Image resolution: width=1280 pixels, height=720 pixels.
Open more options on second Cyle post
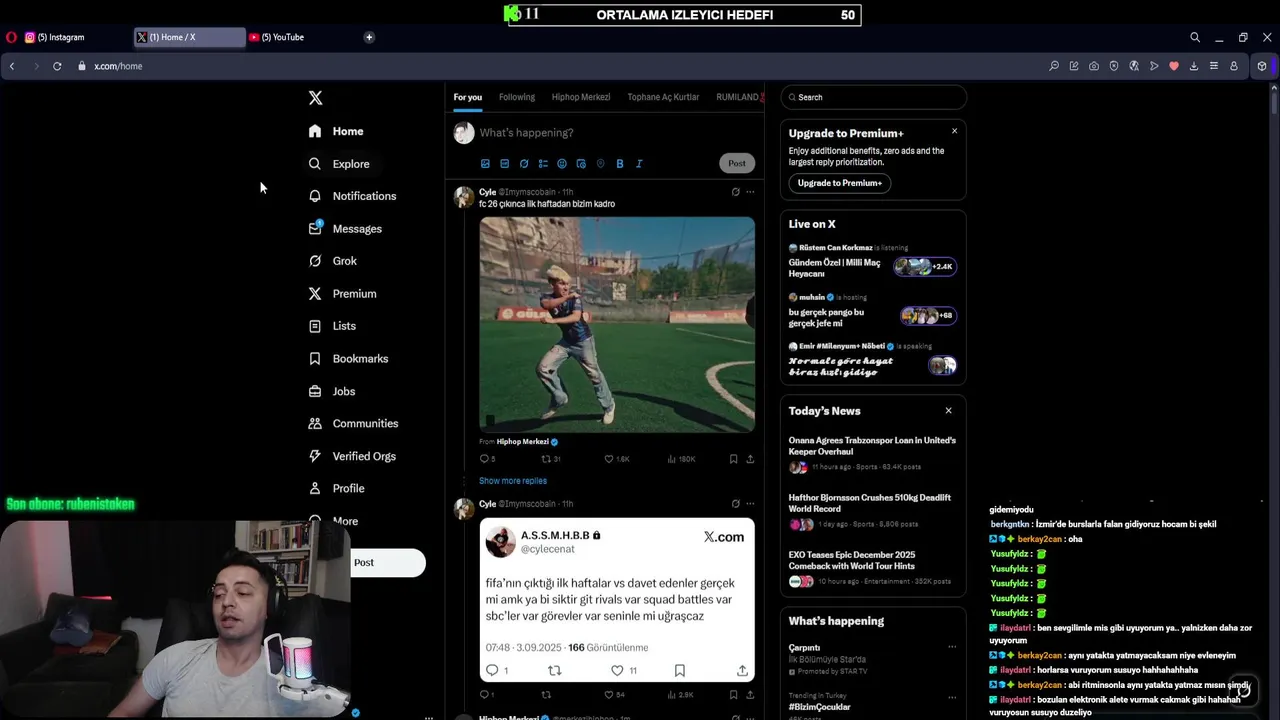click(750, 504)
